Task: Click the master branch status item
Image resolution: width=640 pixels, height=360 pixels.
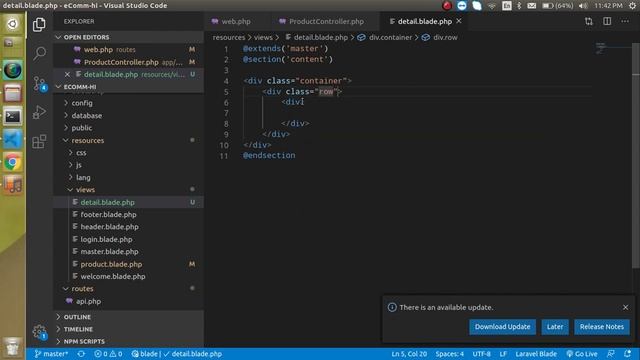Action: coord(51,354)
